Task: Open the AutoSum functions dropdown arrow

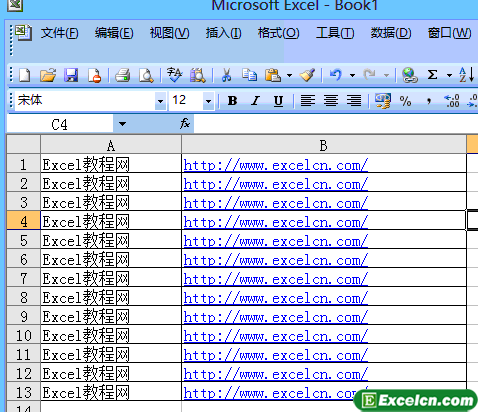Action: [449, 75]
